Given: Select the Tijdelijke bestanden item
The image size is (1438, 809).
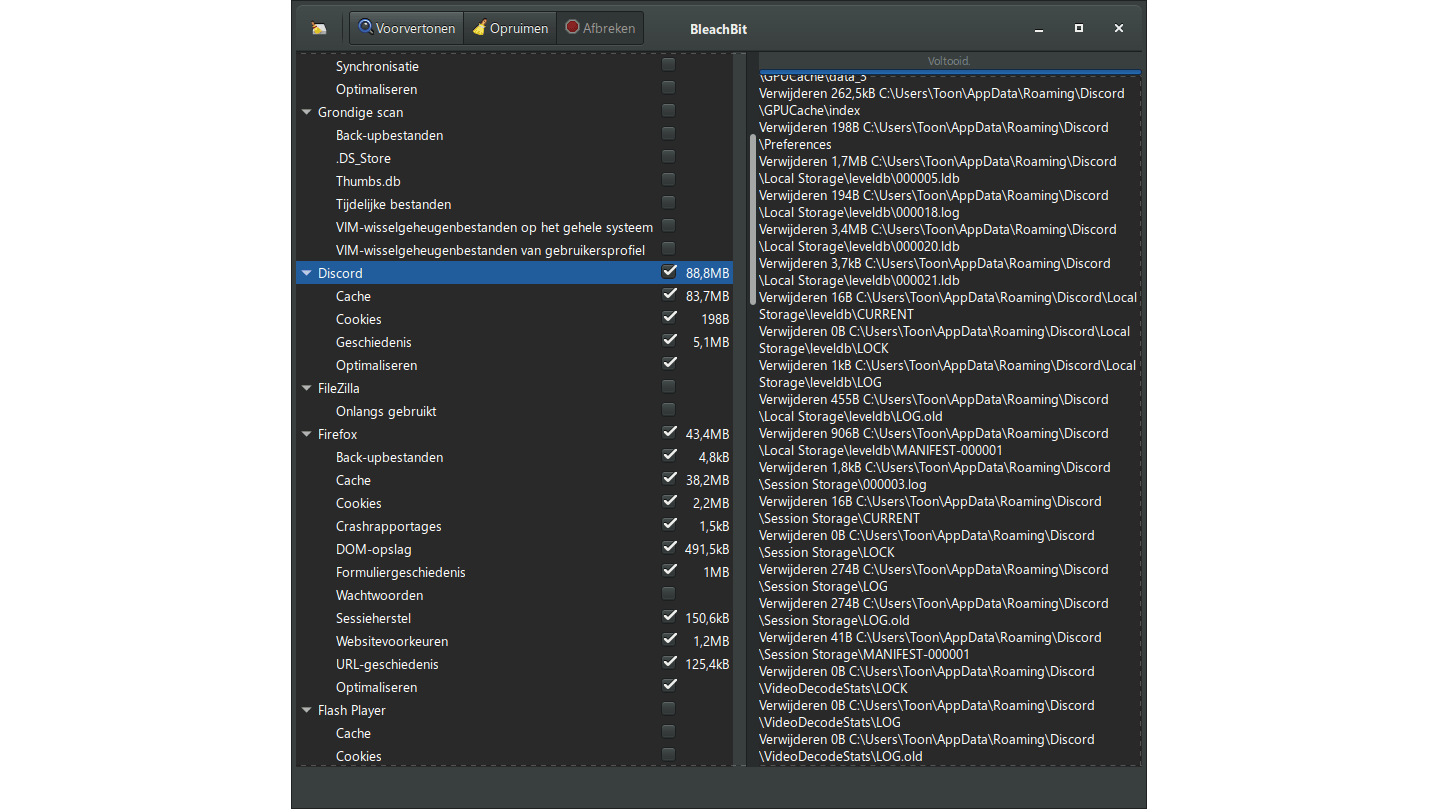Looking at the screenshot, I should [393, 204].
